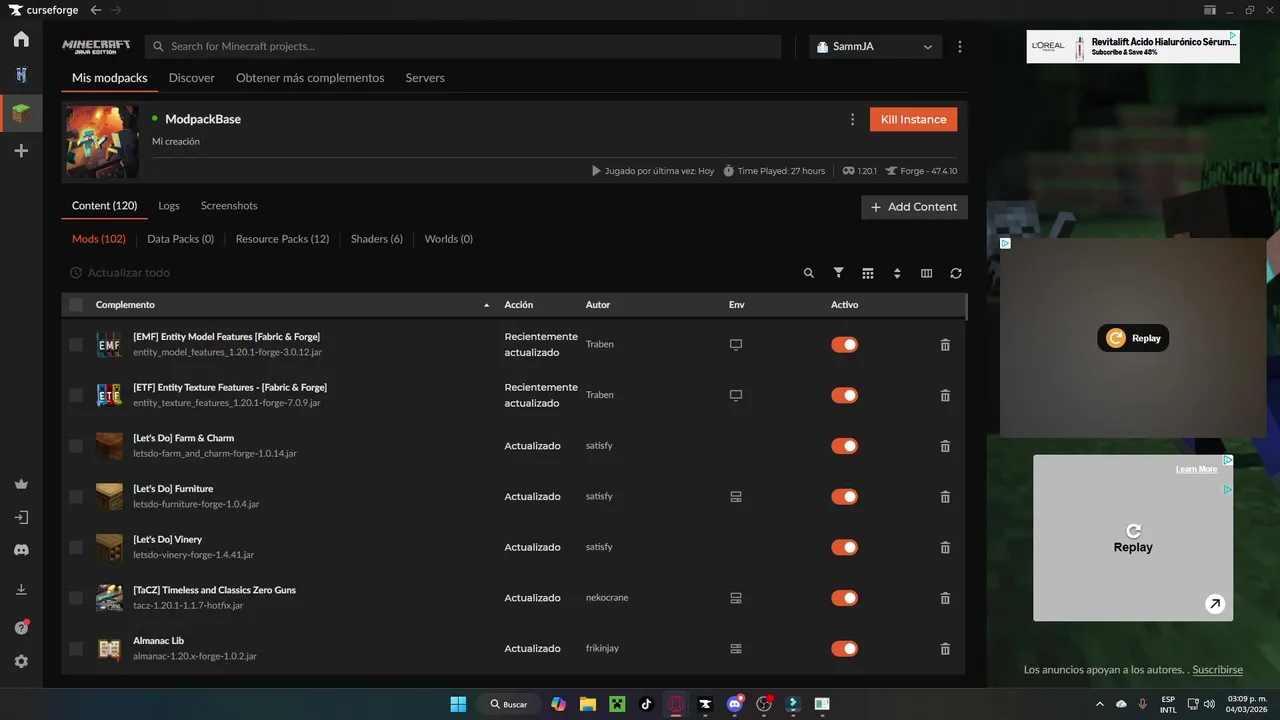Click Actualizar todo
This screenshot has height=720, width=1280.
point(120,273)
